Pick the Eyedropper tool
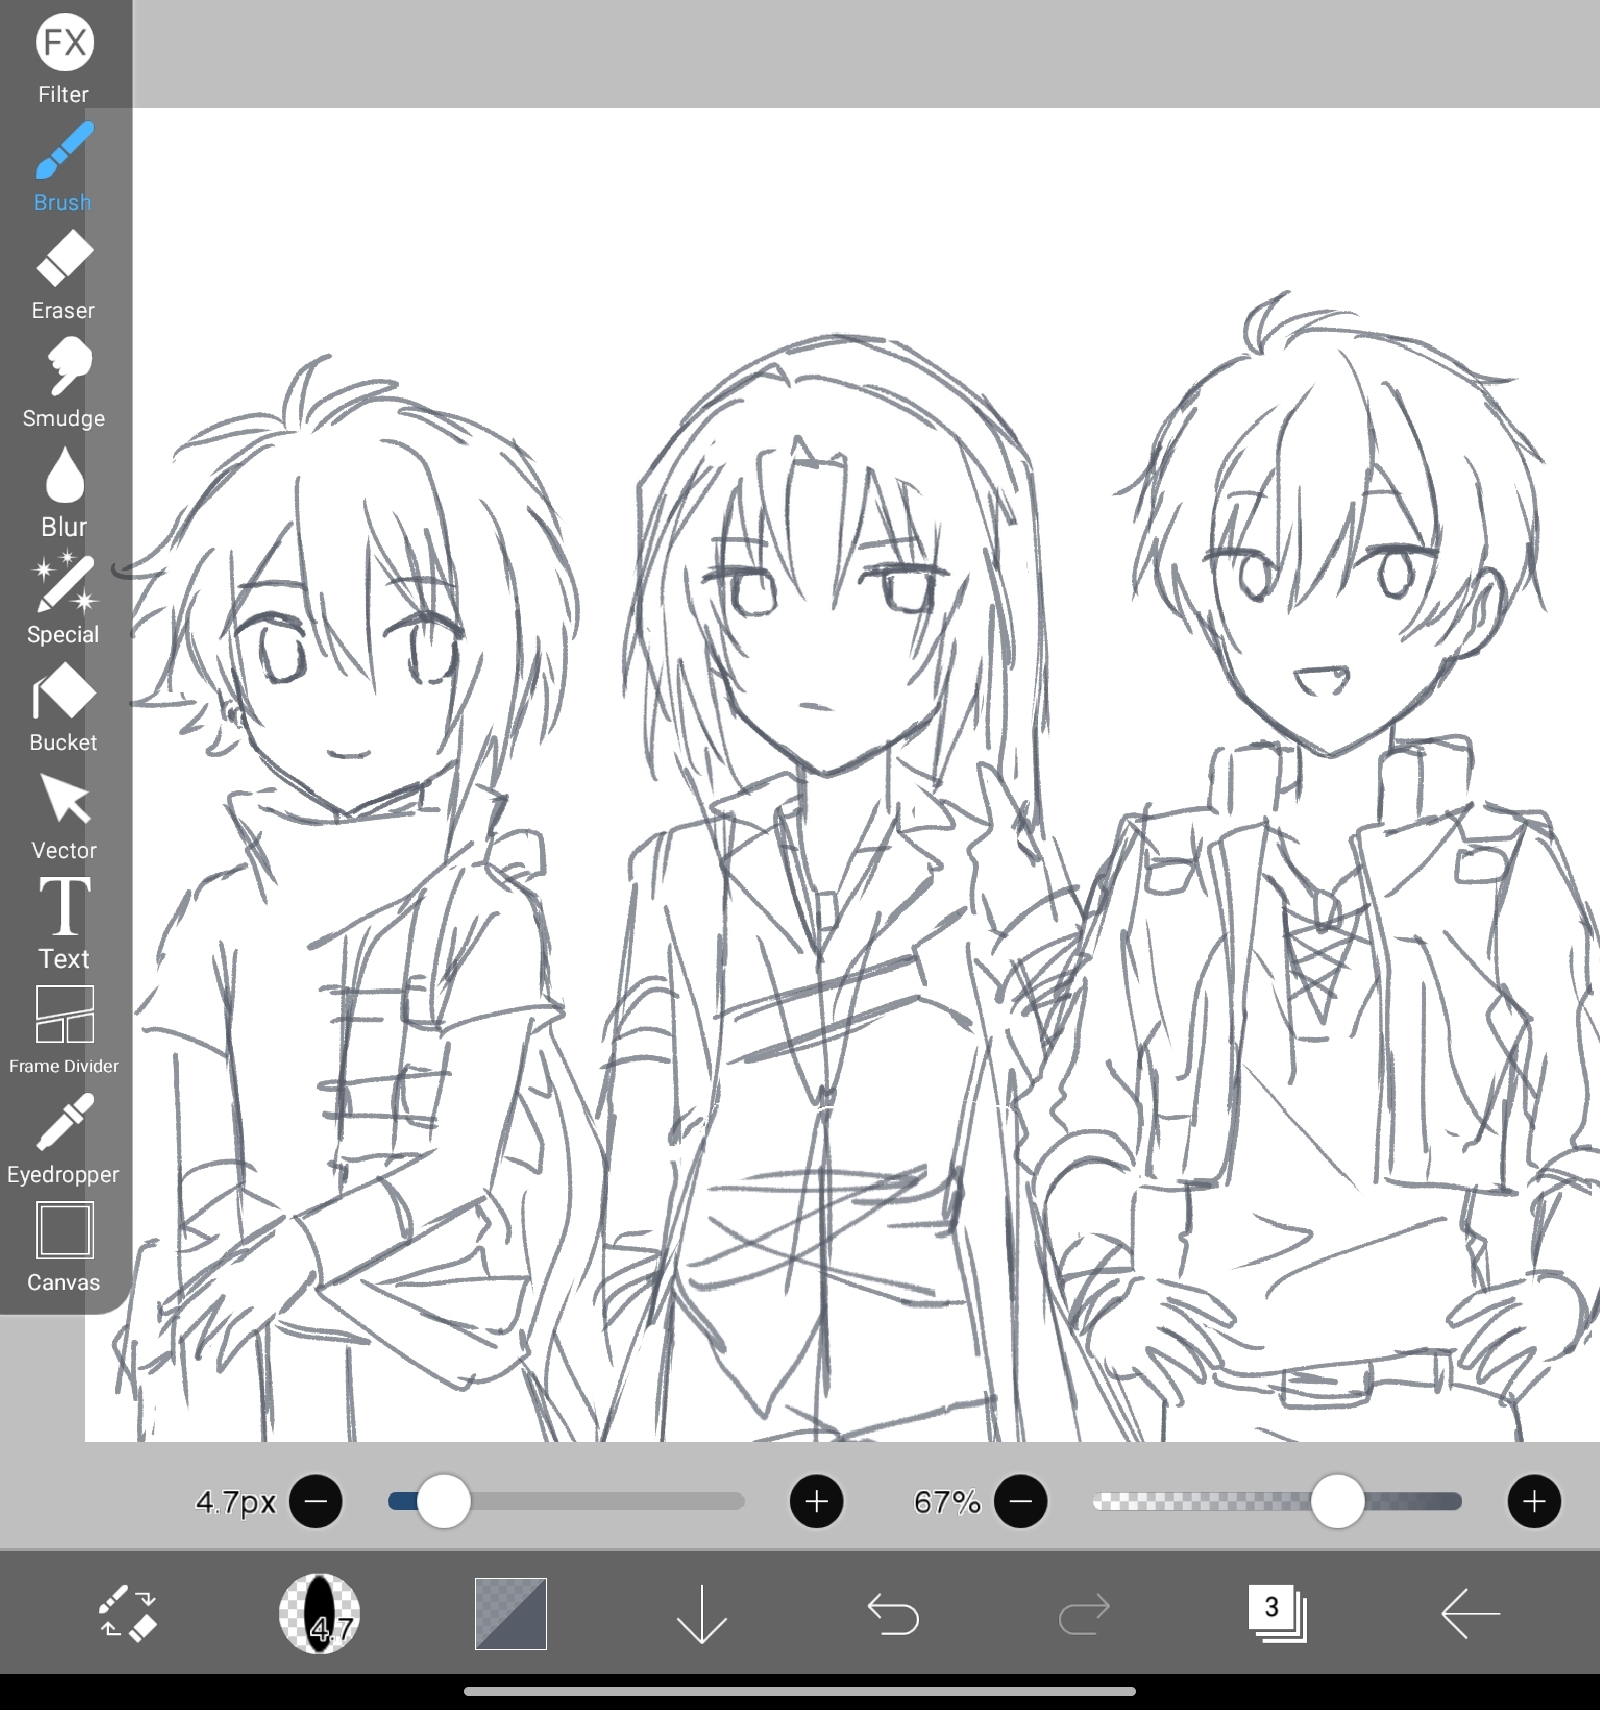 (x=64, y=1138)
